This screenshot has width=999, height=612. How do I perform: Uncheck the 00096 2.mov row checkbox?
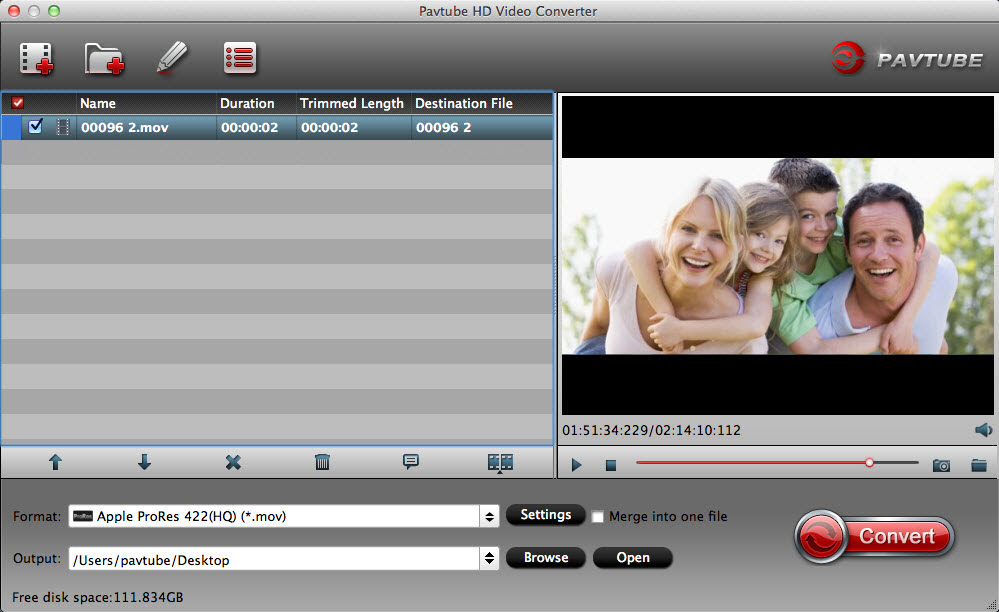pos(36,126)
